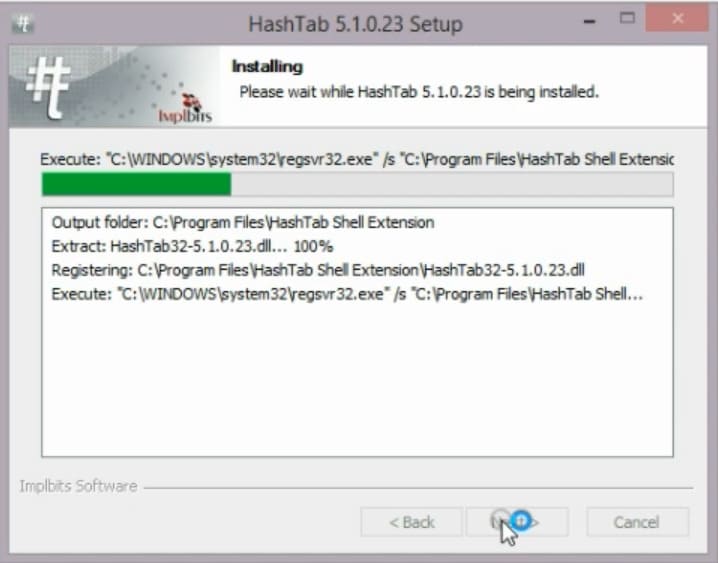Image resolution: width=718 pixels, height=563 pixels.
Task: Click the 'Please wait' installation message
Action: click(x=419, y=92)
